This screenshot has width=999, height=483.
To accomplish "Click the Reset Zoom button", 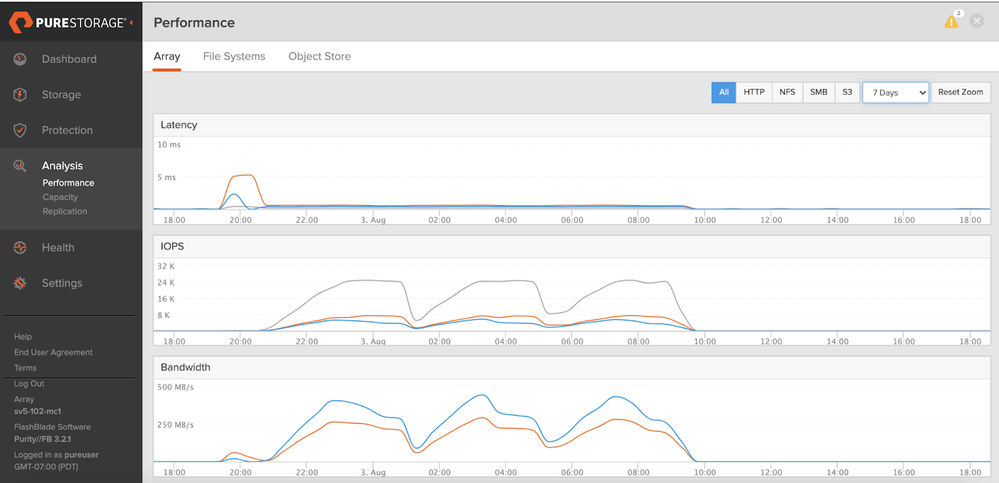I will pyautogui.click(x=961, y=92).
